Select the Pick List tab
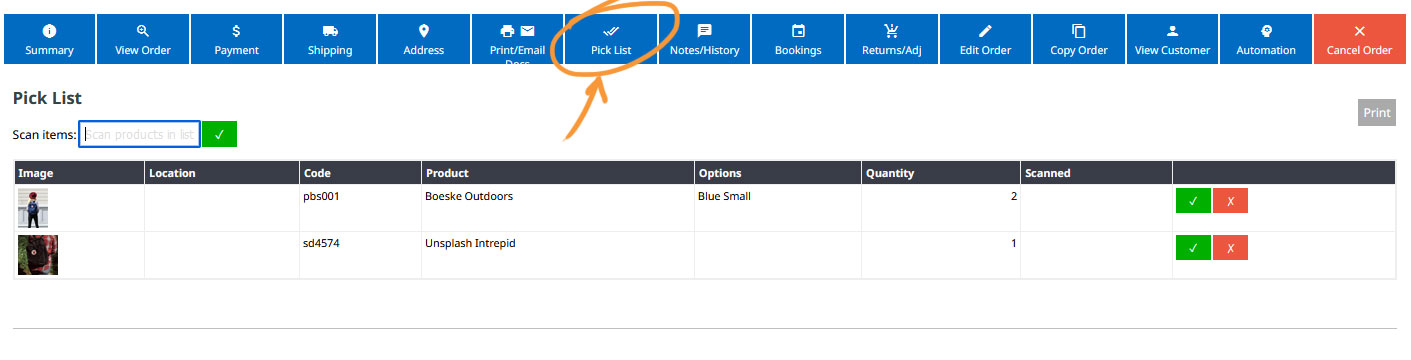This screenshot has width=1411, height=360. (x=611, y=39)
